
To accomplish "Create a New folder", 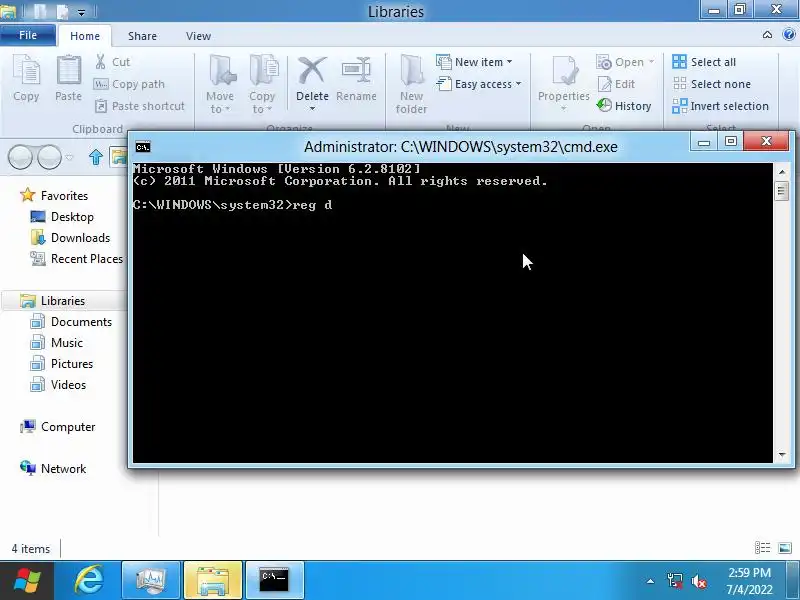I will tap(411, 85).
